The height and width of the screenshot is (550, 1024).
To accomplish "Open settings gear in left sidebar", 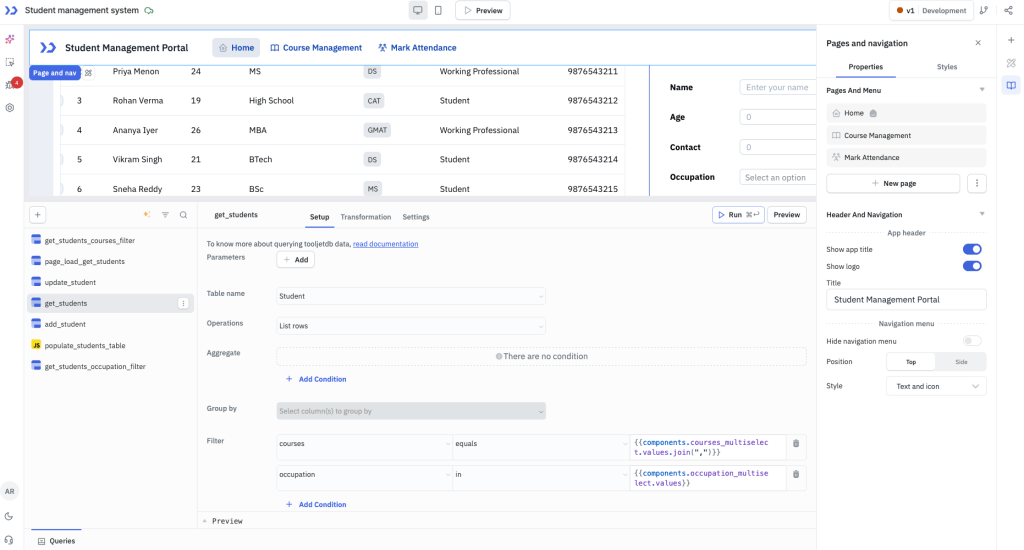I will click(10, 108).
